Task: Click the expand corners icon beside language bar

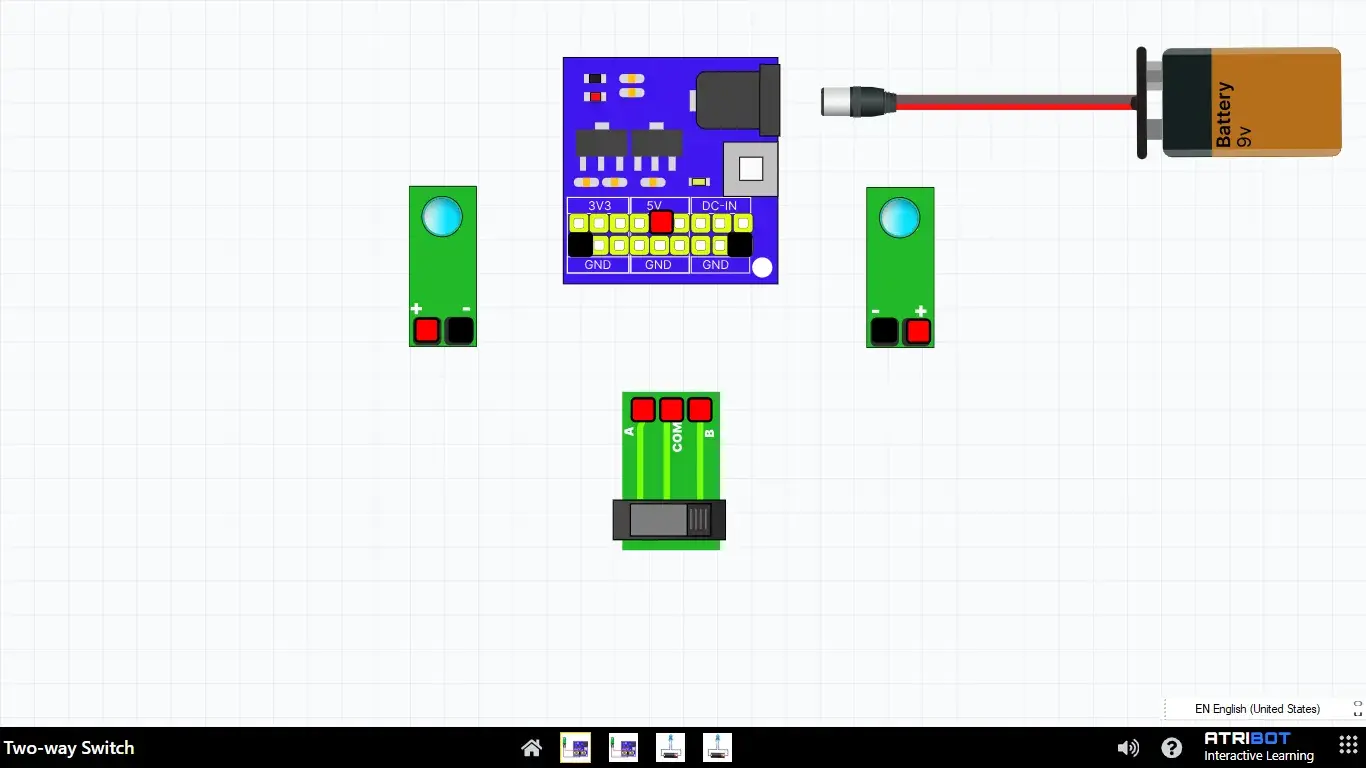Action: coord(1357,709)
